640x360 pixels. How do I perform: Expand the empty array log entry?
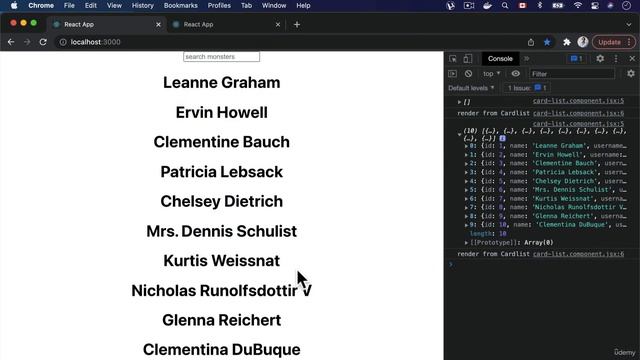tap(460, 102)
